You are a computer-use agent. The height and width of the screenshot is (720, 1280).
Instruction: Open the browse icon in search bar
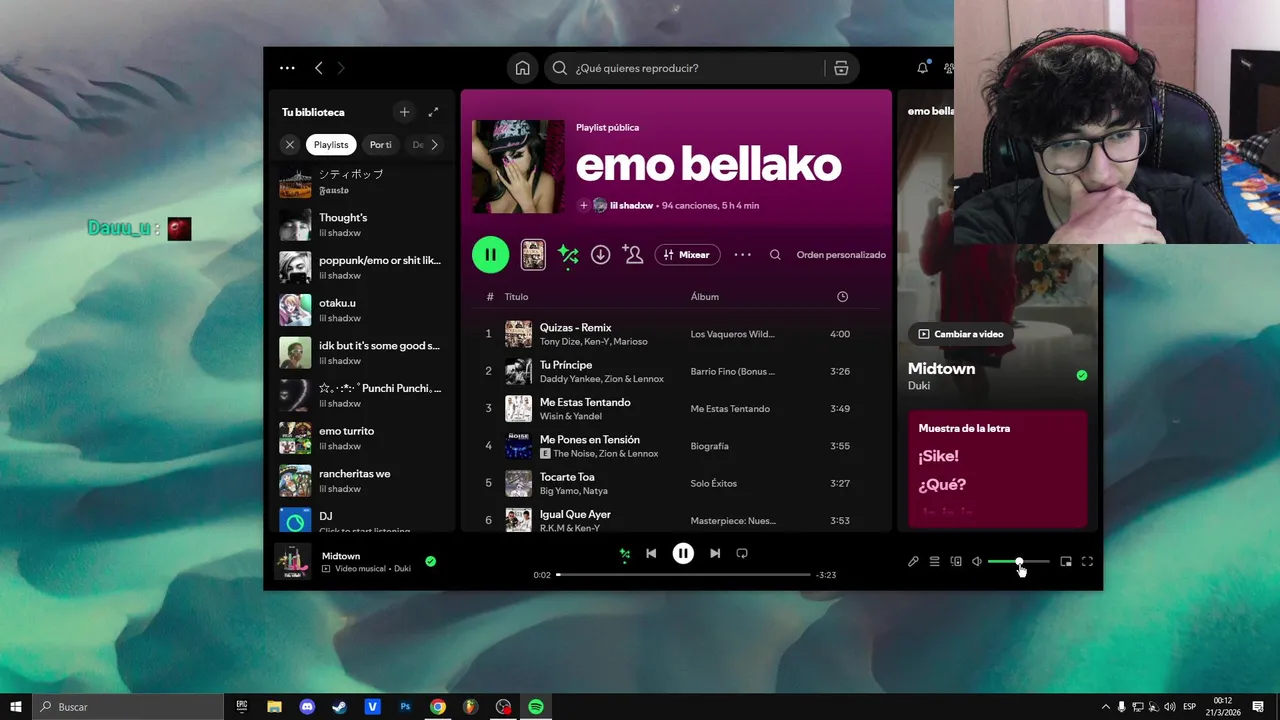841,68
